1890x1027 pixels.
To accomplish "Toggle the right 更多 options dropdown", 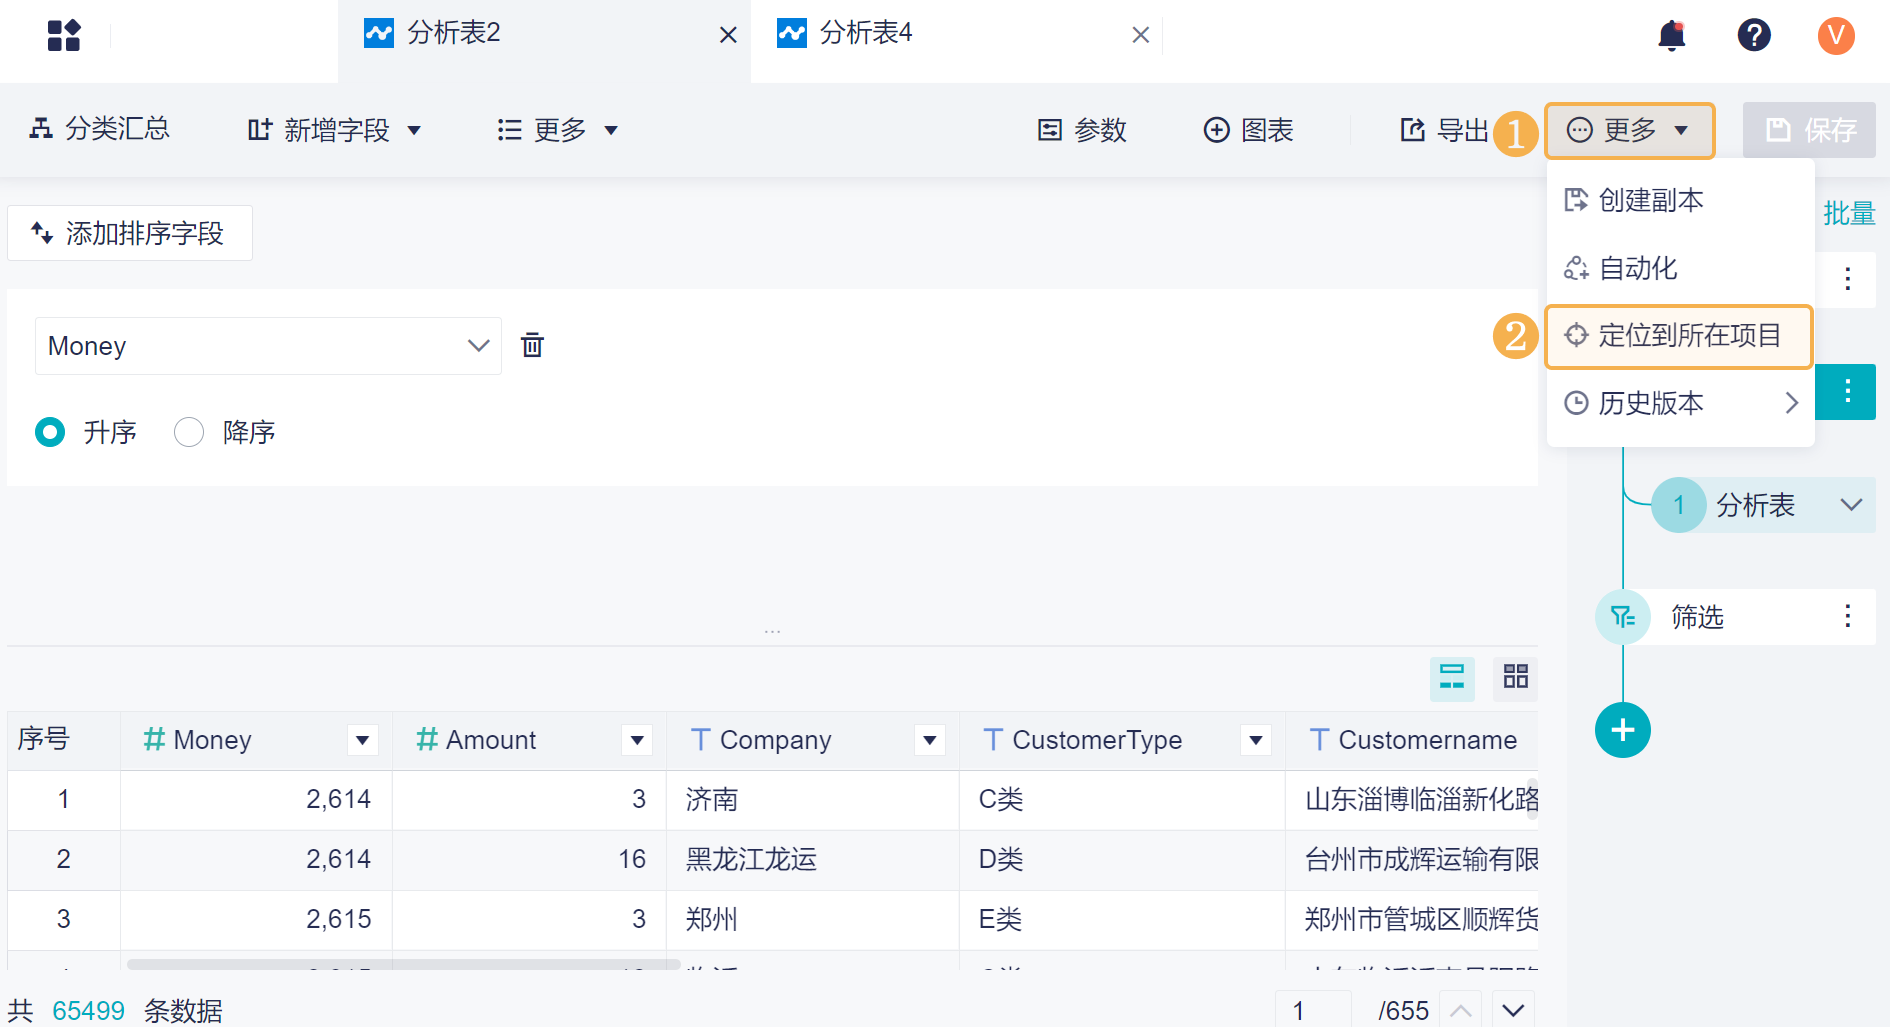I will (1630, 130).
